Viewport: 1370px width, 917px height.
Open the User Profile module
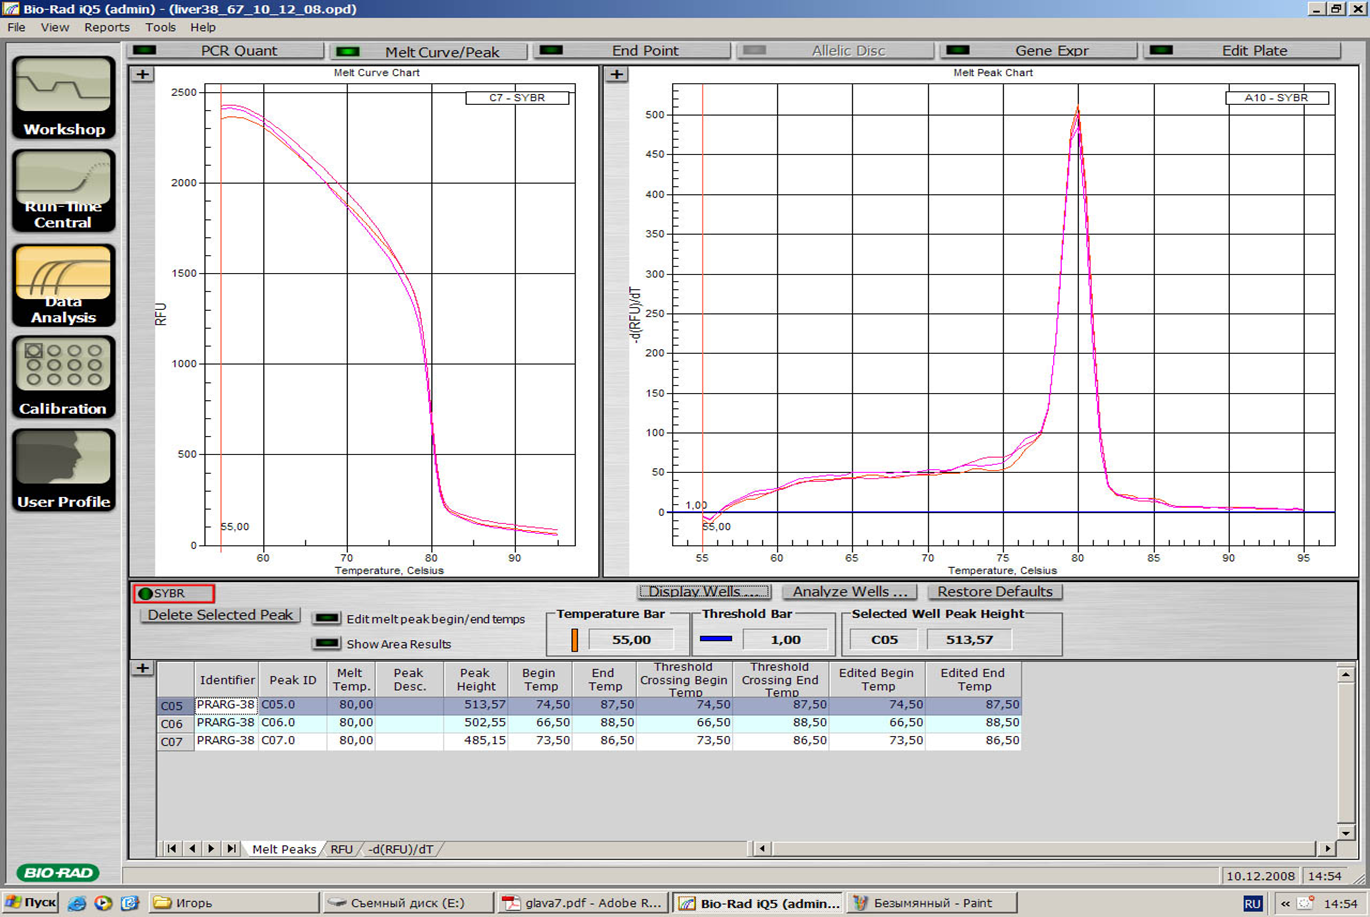[63, 471]
